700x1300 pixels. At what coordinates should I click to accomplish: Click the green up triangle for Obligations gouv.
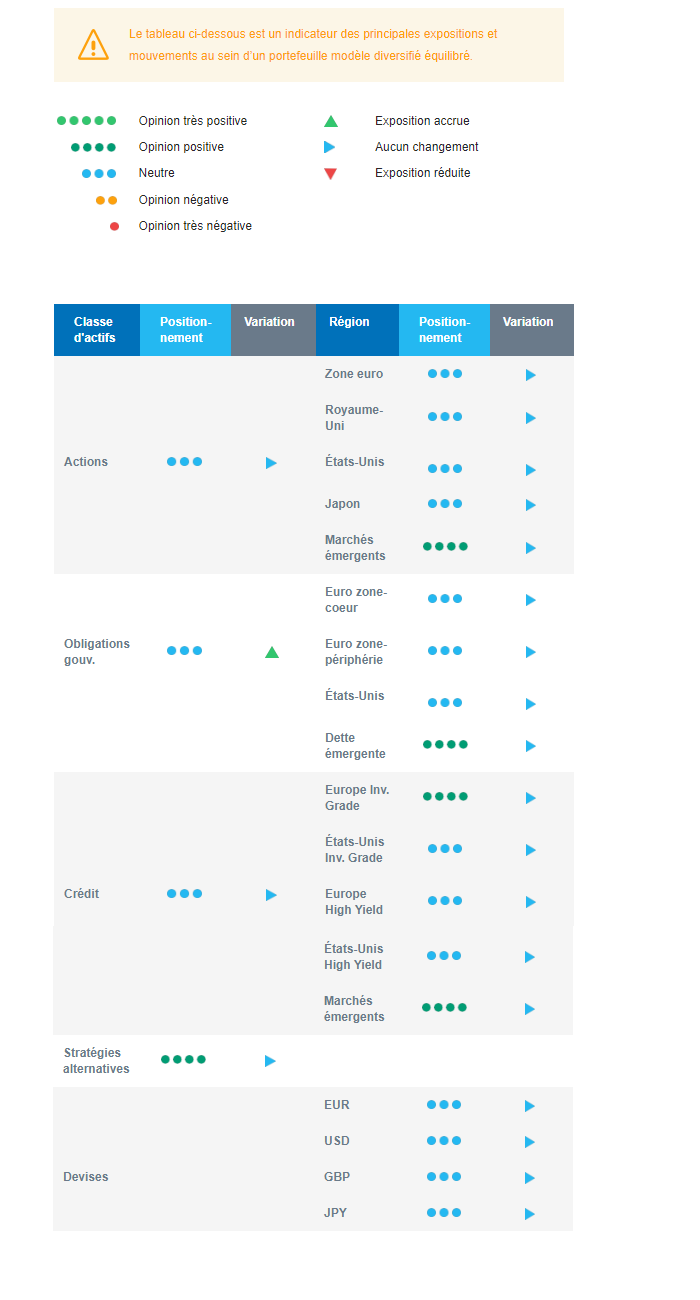point(272,652)
